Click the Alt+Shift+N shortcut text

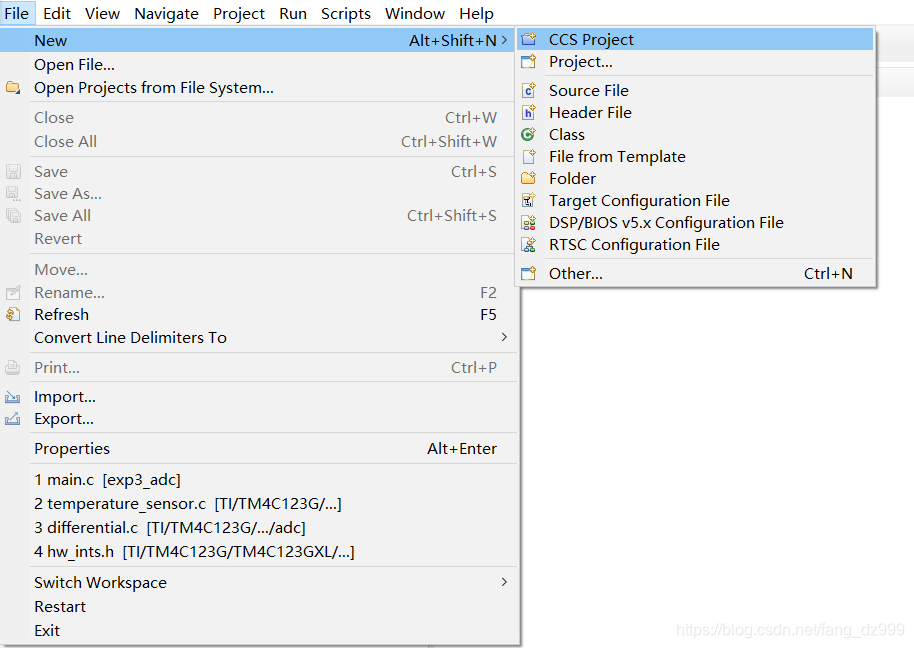[453, 40]
